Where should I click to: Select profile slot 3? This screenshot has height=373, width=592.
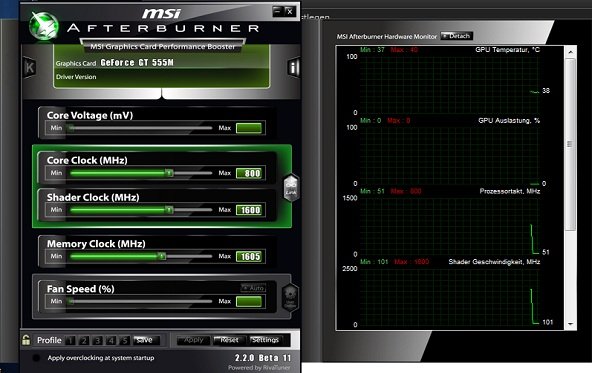click(x=97, y=341)
